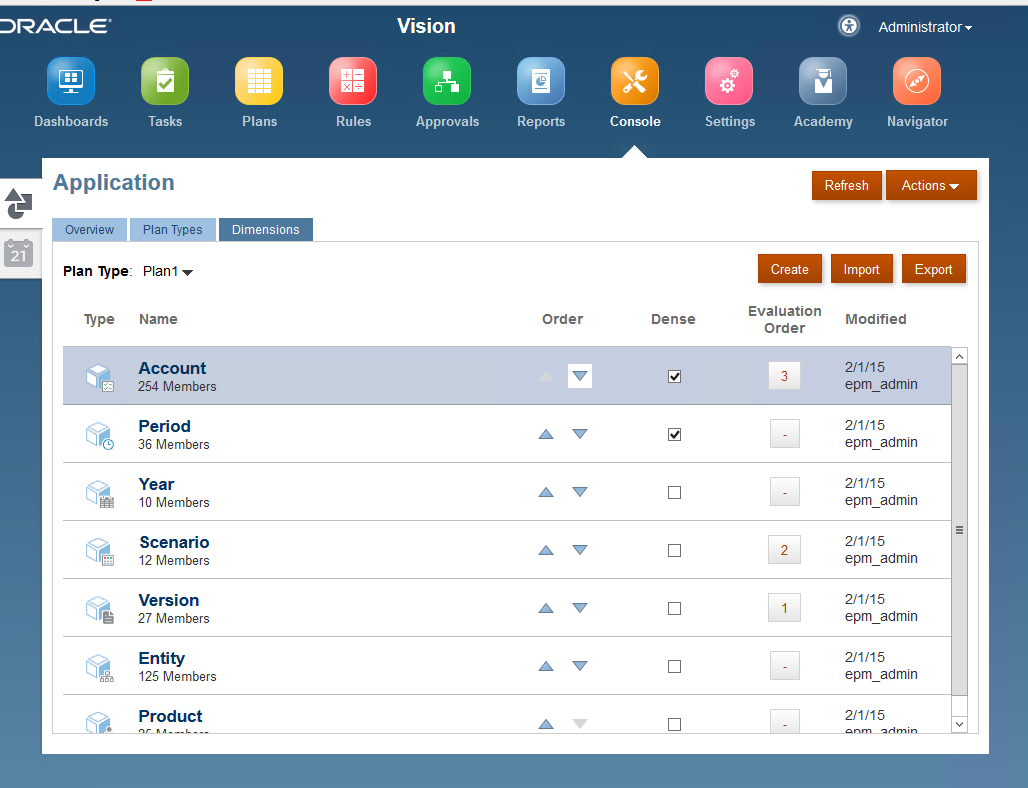Edit Entity evaluation order field
Viewport: 1028px width, 788px height.
click(784, 666)
